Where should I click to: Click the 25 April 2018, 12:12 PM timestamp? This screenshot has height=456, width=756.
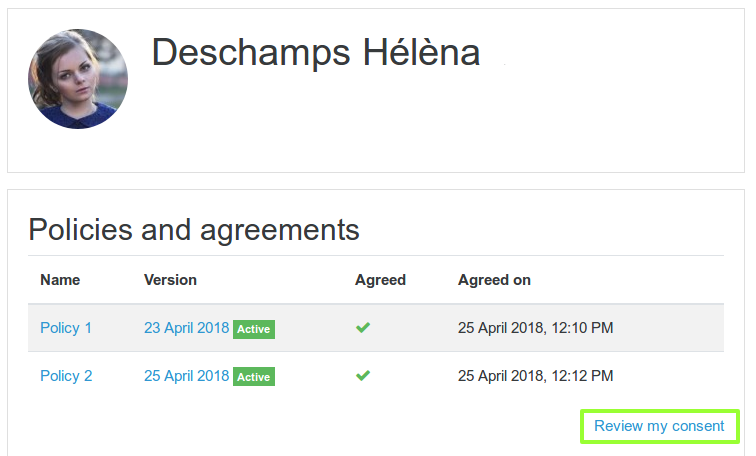[x=536, y=376]
